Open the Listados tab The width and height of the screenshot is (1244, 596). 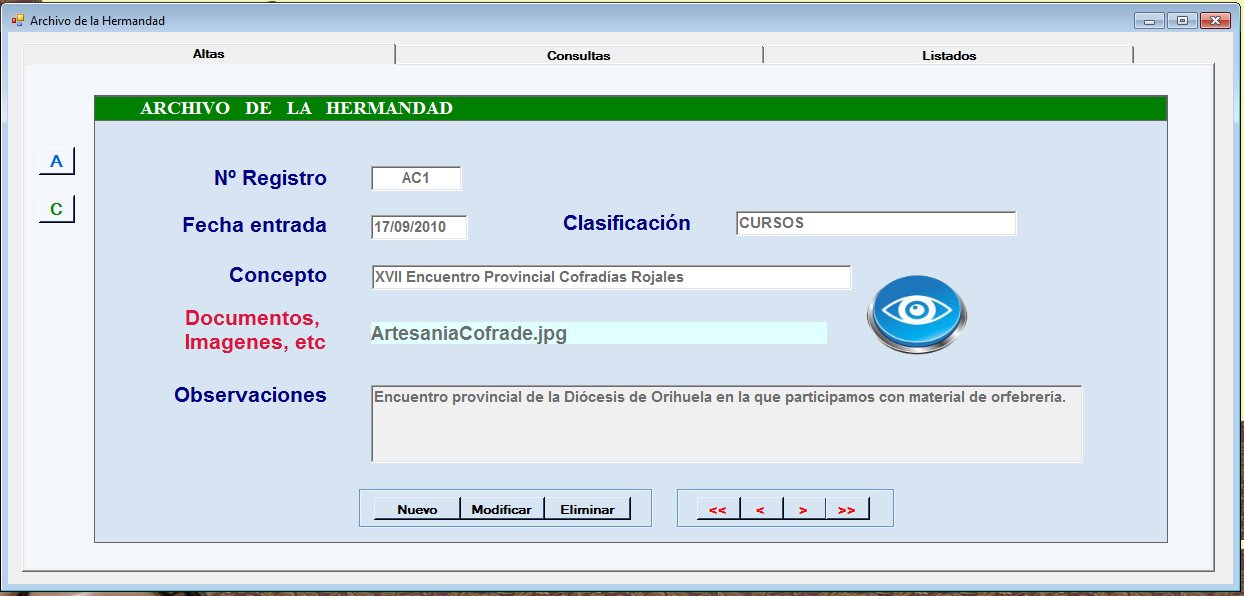tap(948, 55)
